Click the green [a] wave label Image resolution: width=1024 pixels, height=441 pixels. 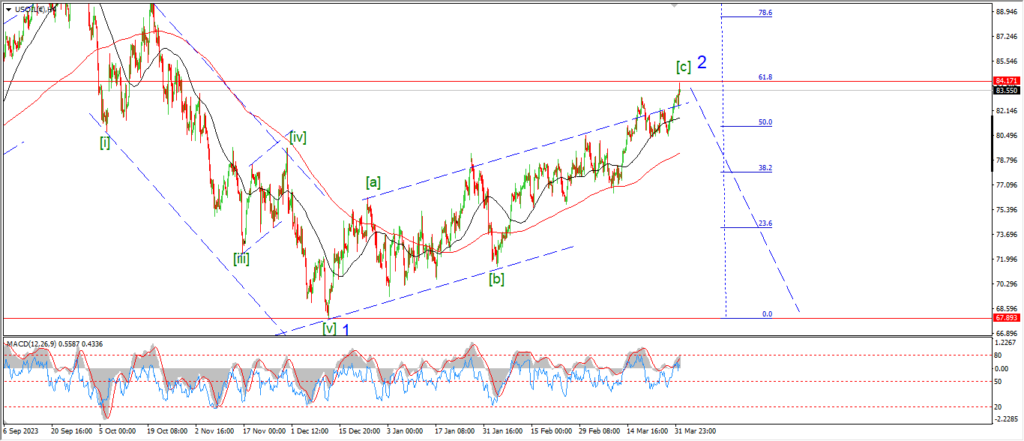[373, 182]
